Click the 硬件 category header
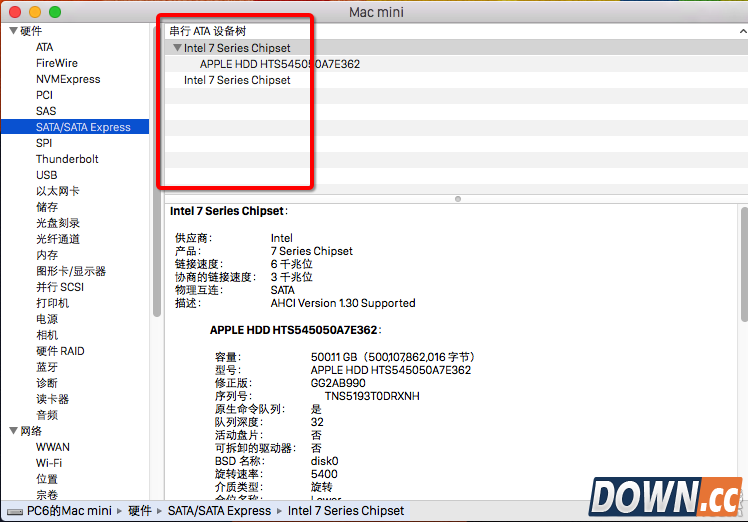 coord(31,31)
